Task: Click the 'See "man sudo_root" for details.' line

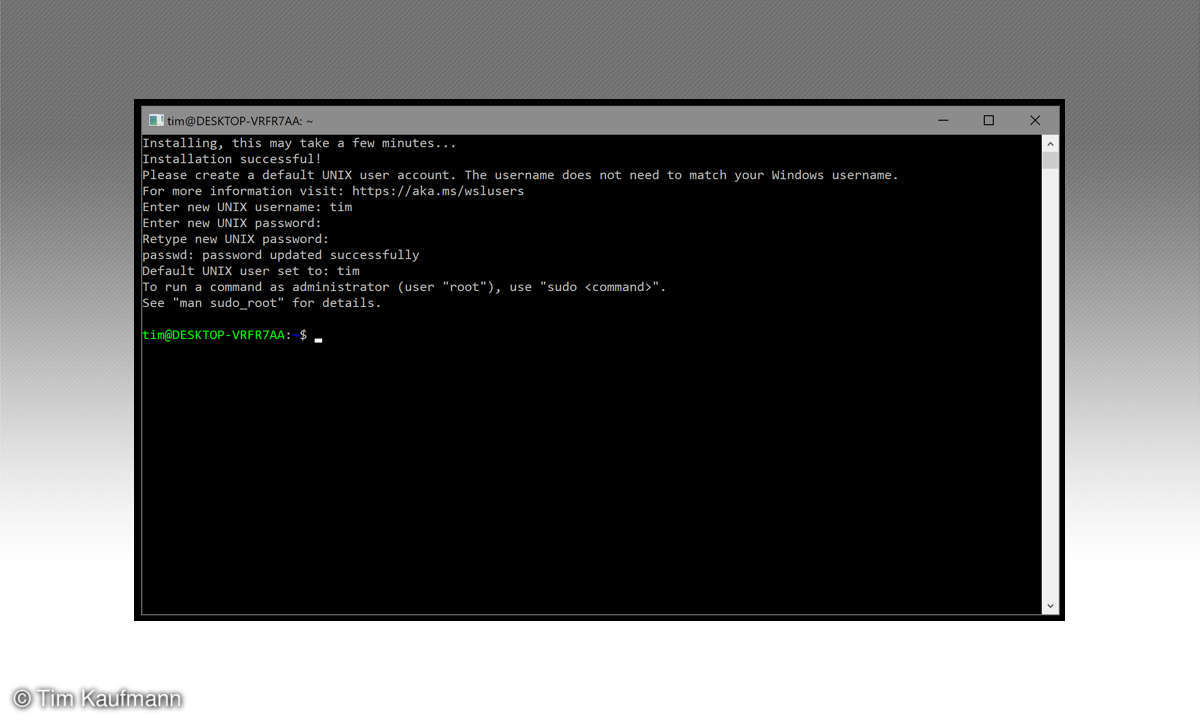Action: click(x=262, y=303)
